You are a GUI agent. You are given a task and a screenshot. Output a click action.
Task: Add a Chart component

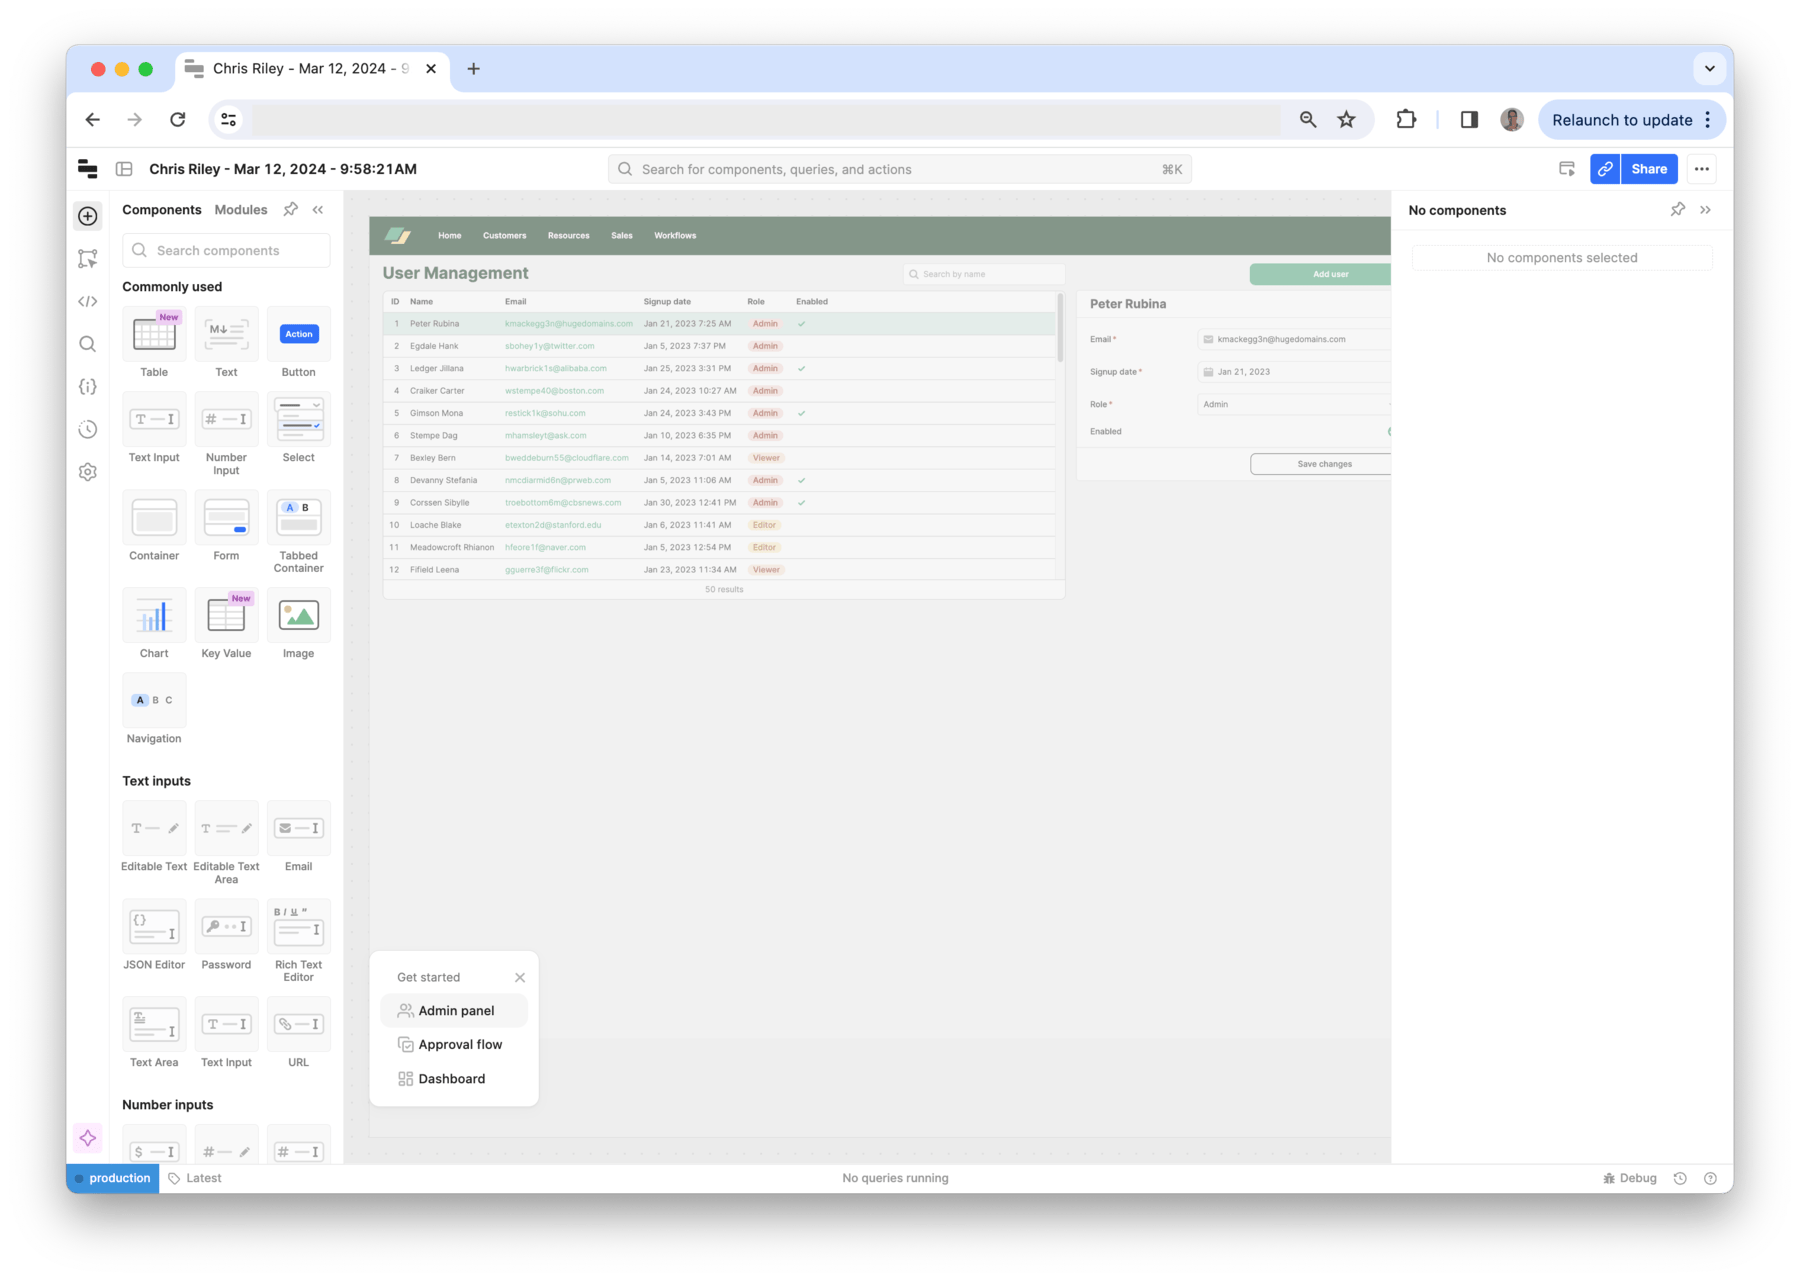pos(154,625)
